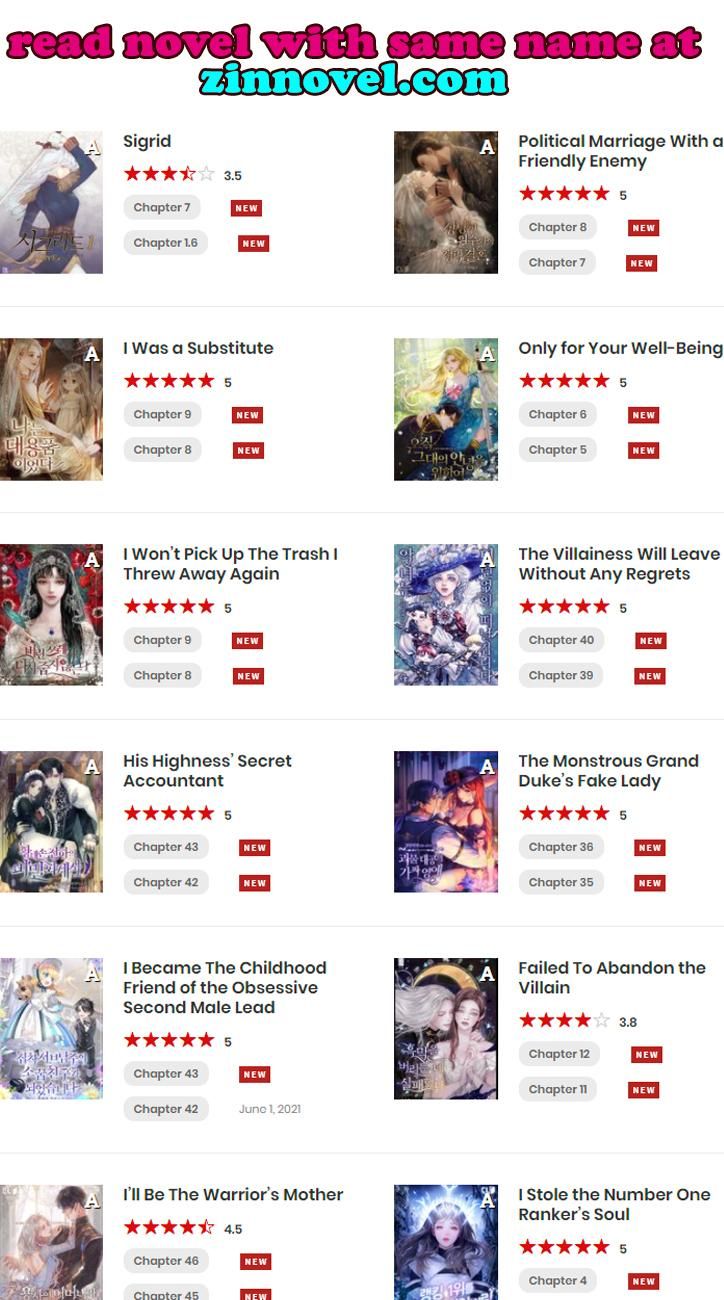Image resolution: width=724 pixels, height=1300 pixels.
Task: Open I Was a Substitute title link
Action: tap(198, 348)
